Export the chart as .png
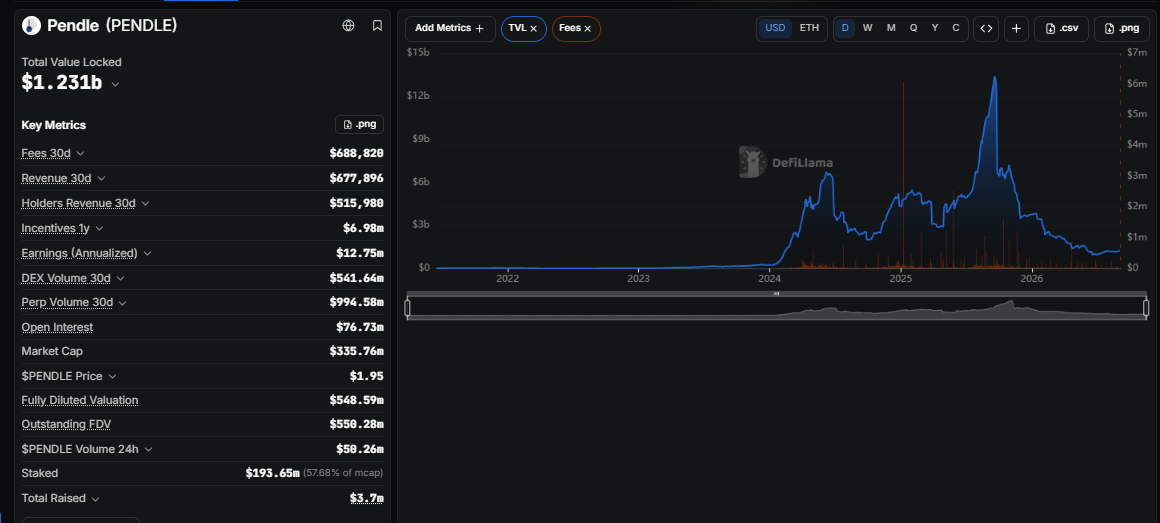This screenshot has width=1160, height=523. click(x=1122, y=28)
